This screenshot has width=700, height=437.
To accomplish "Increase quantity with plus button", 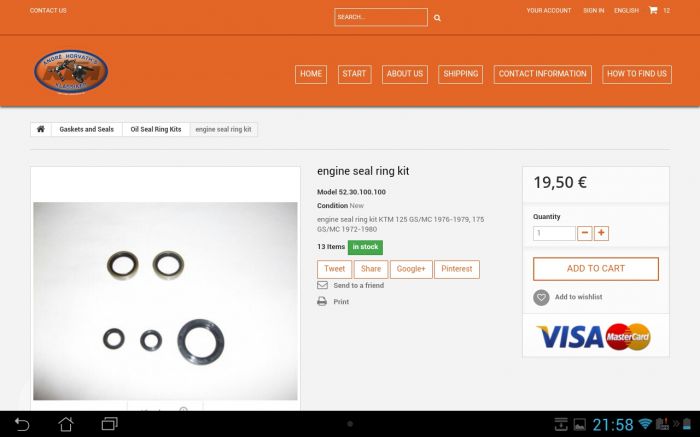I will pos(601,233).
